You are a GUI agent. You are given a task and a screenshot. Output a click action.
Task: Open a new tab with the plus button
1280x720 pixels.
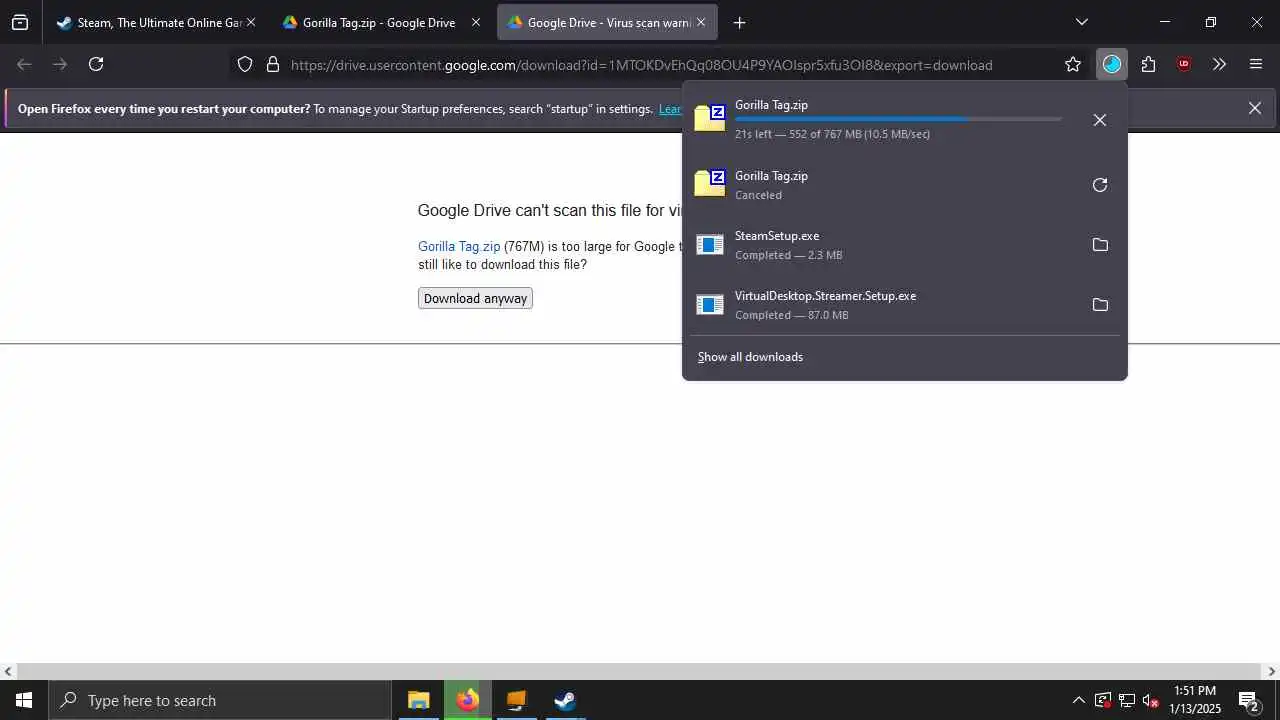coord(739,22)
